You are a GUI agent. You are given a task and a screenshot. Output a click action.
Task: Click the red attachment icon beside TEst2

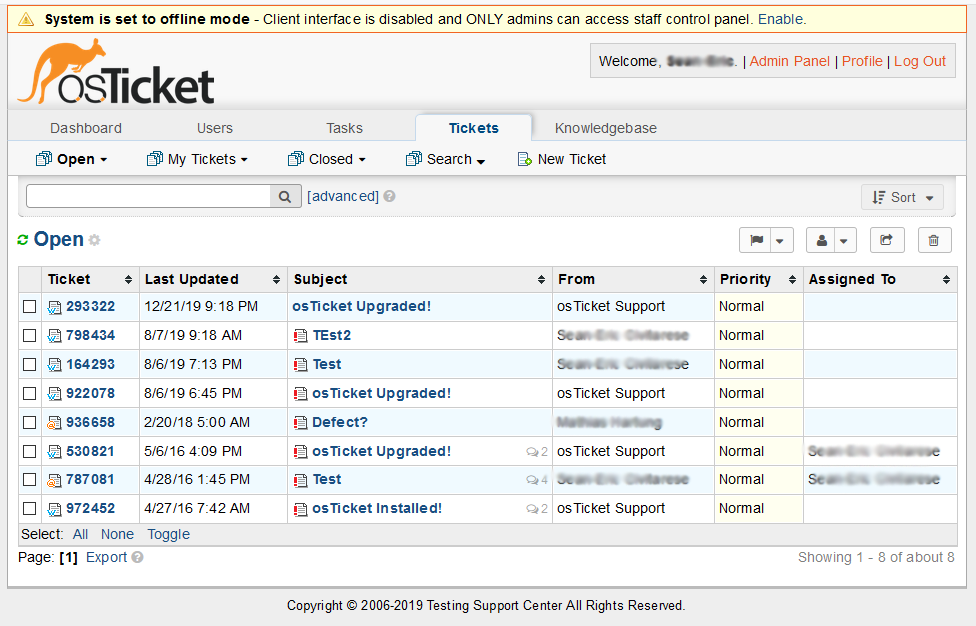[301, 336]
